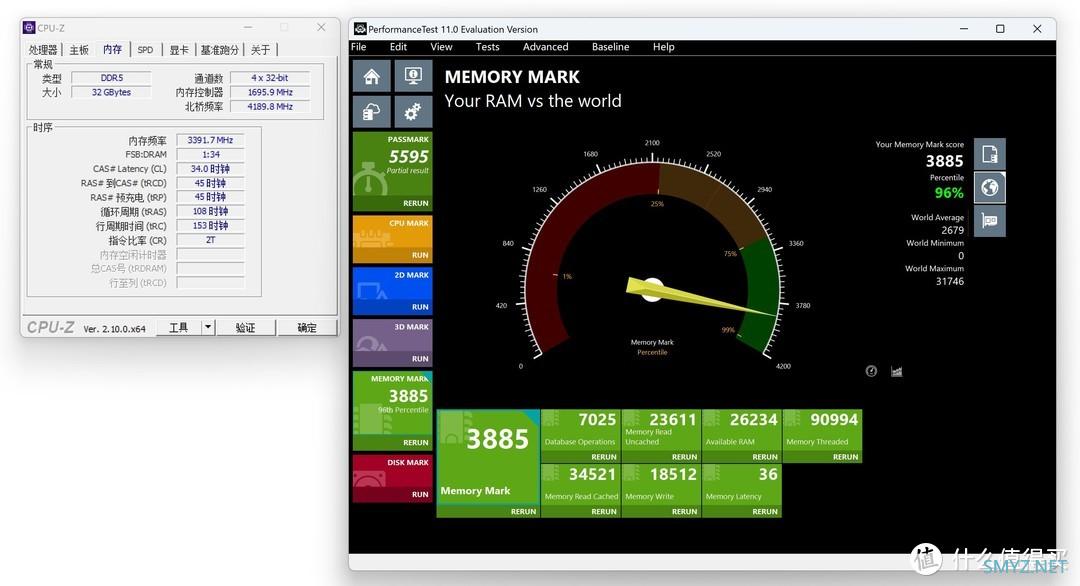Click the PerformanceTest title bar app icon
Screen dimensions: 1080x586
click(360, 29)
